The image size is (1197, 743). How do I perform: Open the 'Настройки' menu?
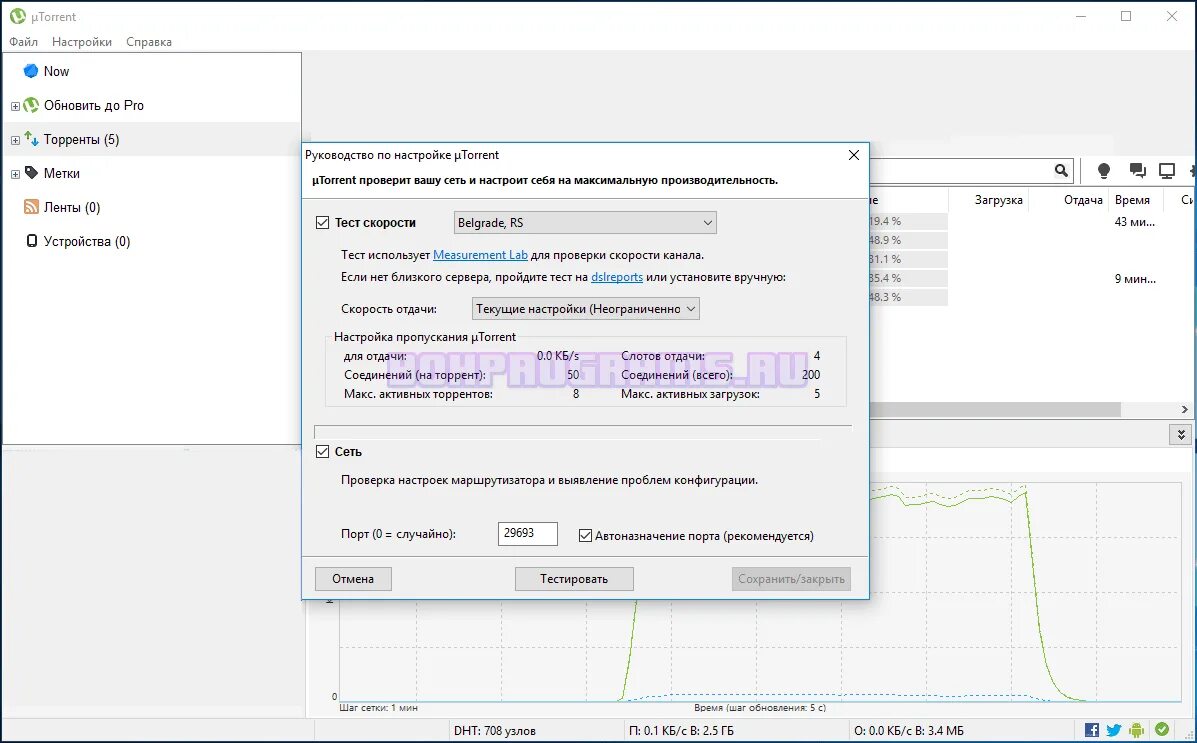coord(82,42)
